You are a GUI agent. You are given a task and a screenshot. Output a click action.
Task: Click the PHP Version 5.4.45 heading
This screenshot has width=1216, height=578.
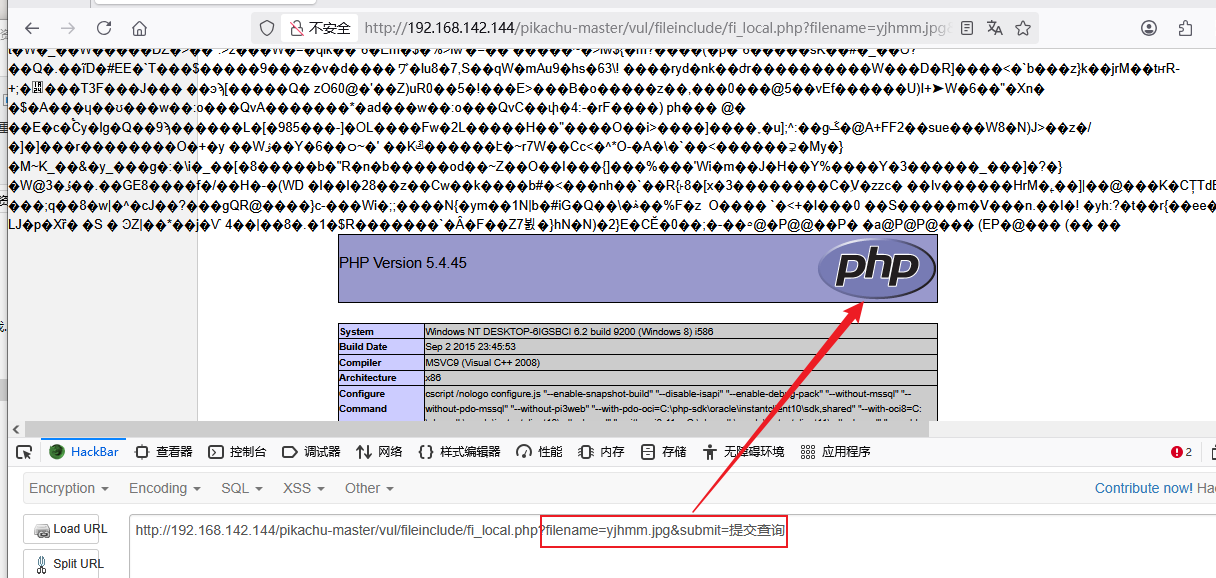pyautogui.click(x=403, y=264)
